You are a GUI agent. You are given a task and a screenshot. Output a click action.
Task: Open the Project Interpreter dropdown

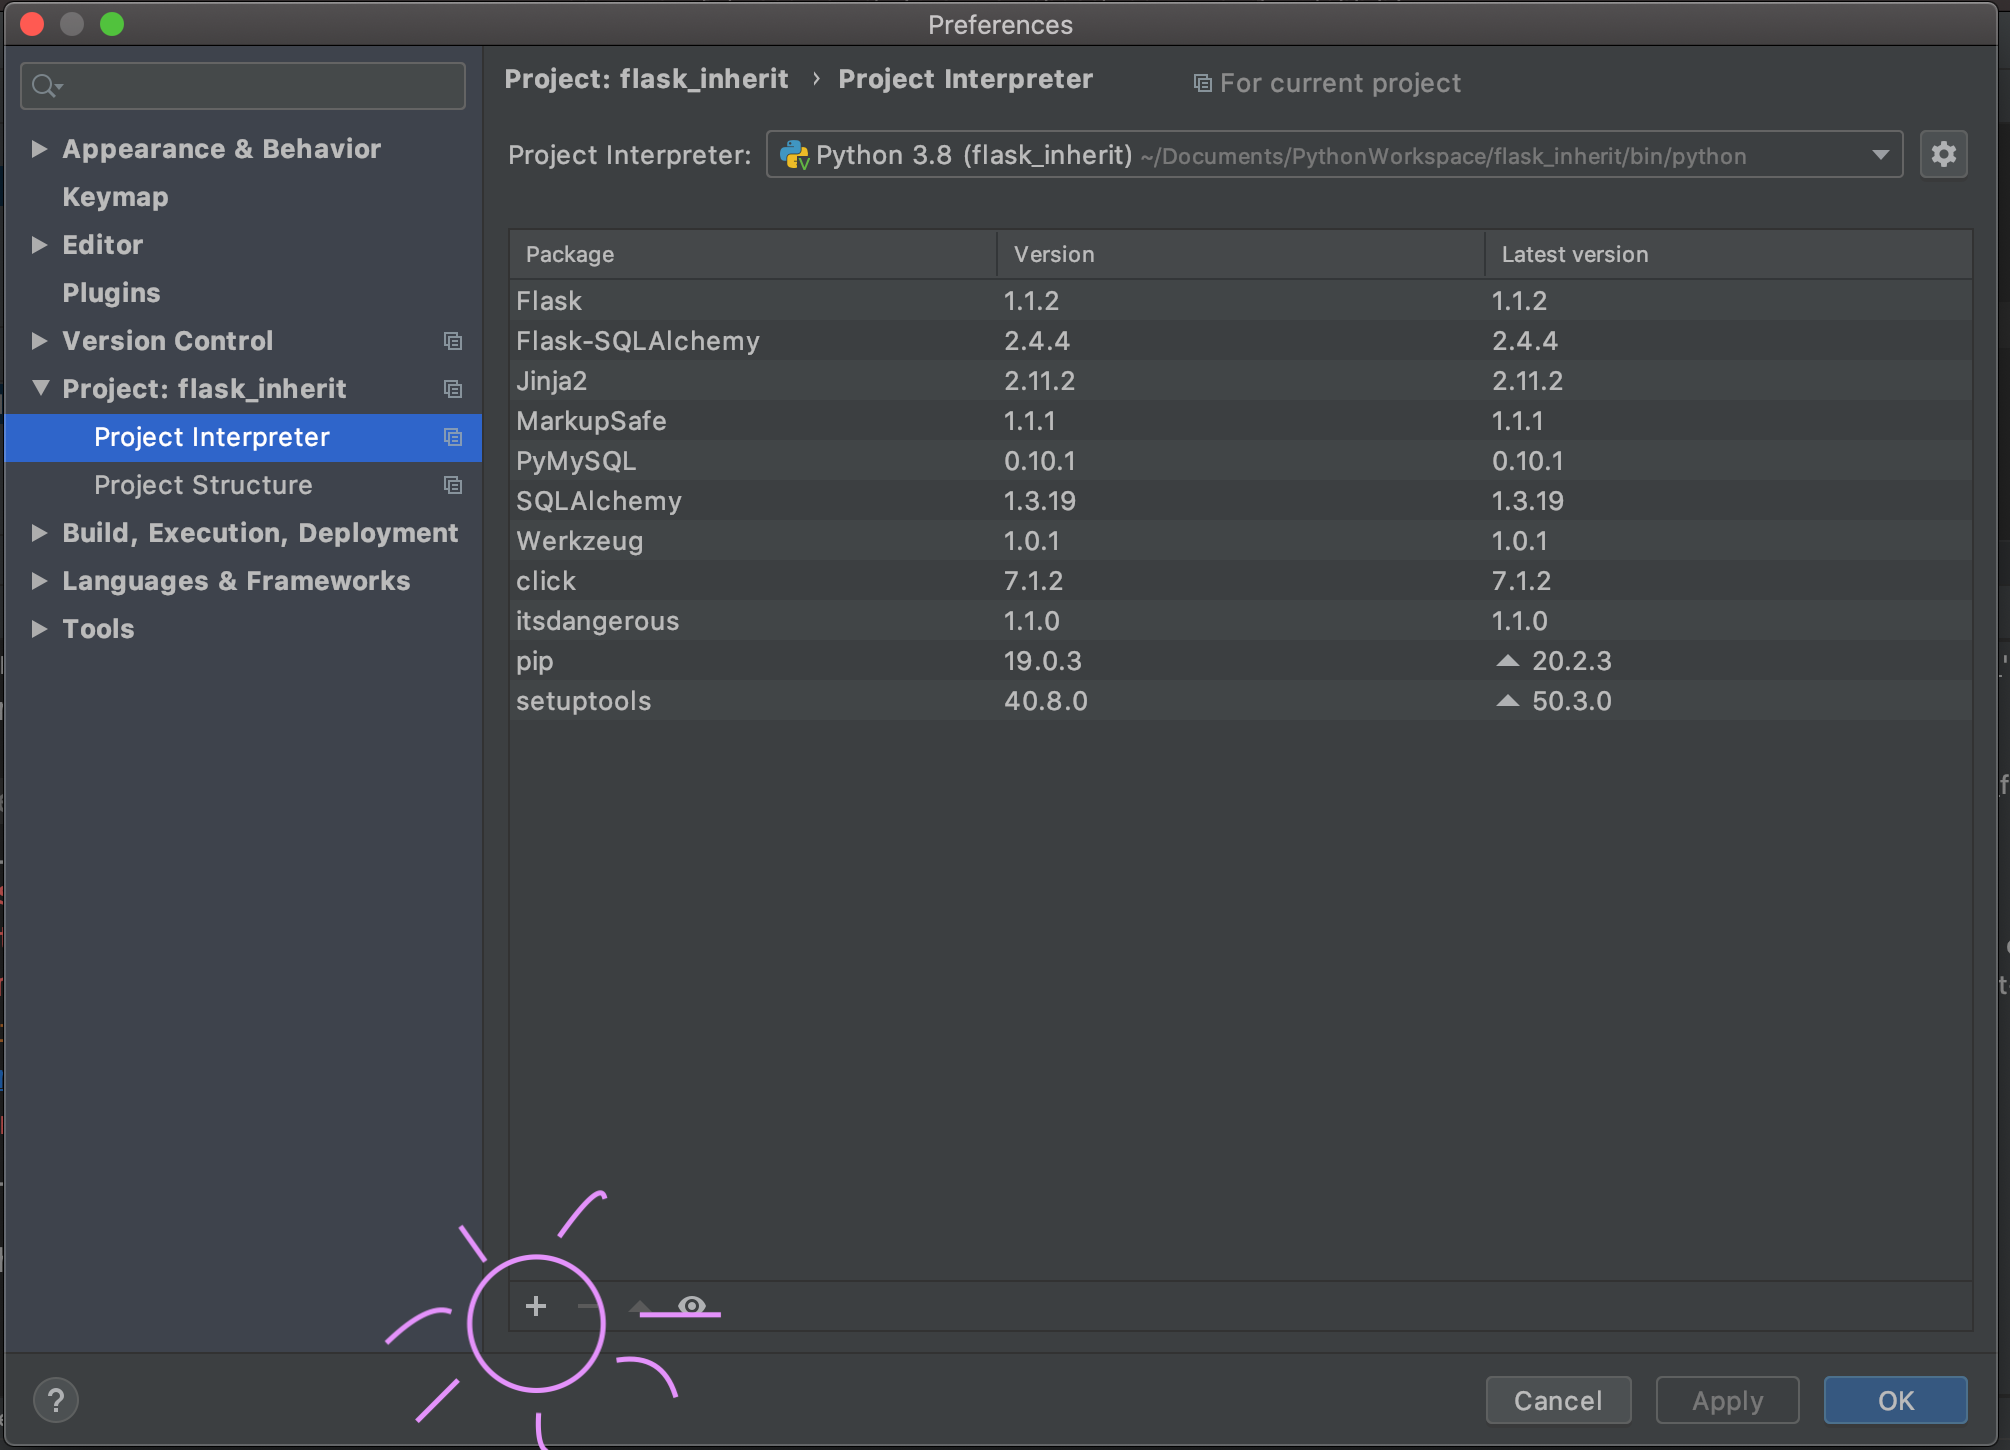point(1879,155)
